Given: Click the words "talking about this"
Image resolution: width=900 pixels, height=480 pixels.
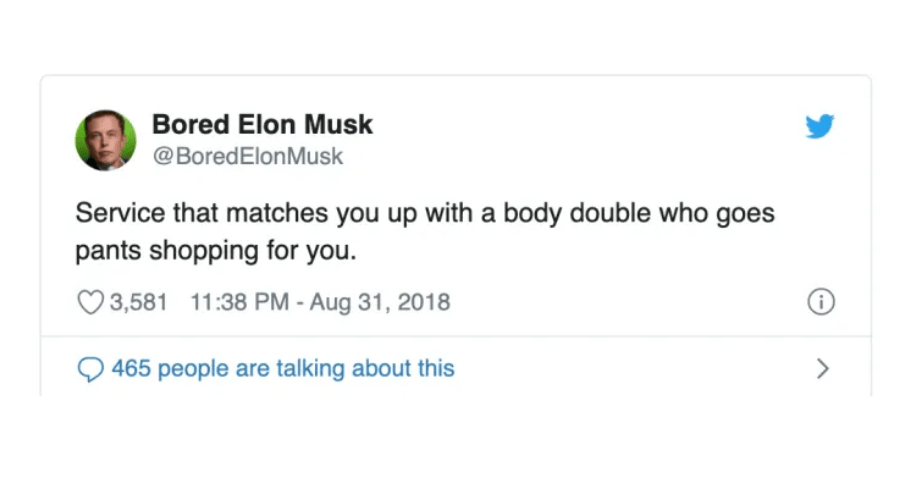Looking at the screenshot, I should pos(365,369).
